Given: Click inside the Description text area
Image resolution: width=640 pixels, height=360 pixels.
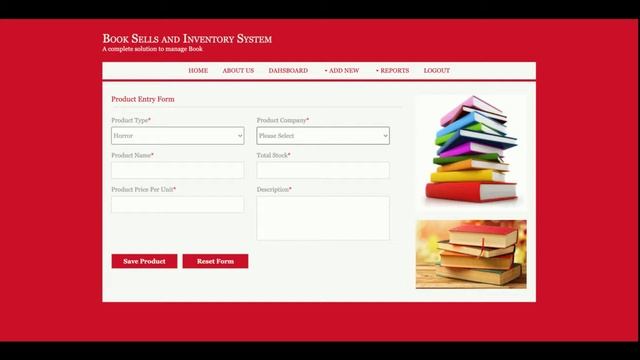Looking at the screenshot, I should click(x=323, y=218).
